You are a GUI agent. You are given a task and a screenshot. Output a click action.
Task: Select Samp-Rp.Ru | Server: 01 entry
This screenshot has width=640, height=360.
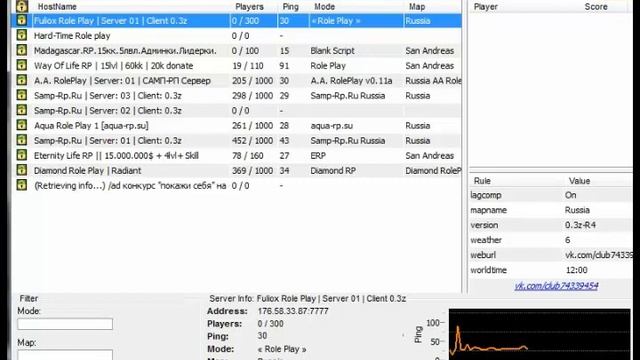pos(237,140)
